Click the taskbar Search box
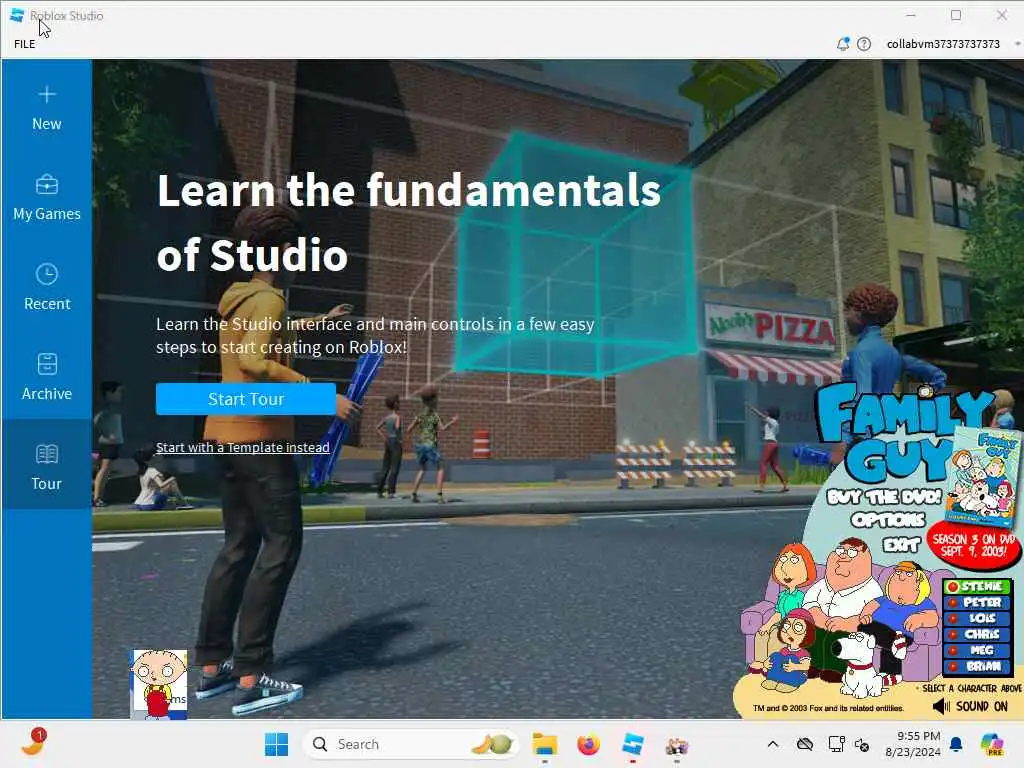Image resolution: width=1024 pixels, height=768 pixels. tap(410, 744)
